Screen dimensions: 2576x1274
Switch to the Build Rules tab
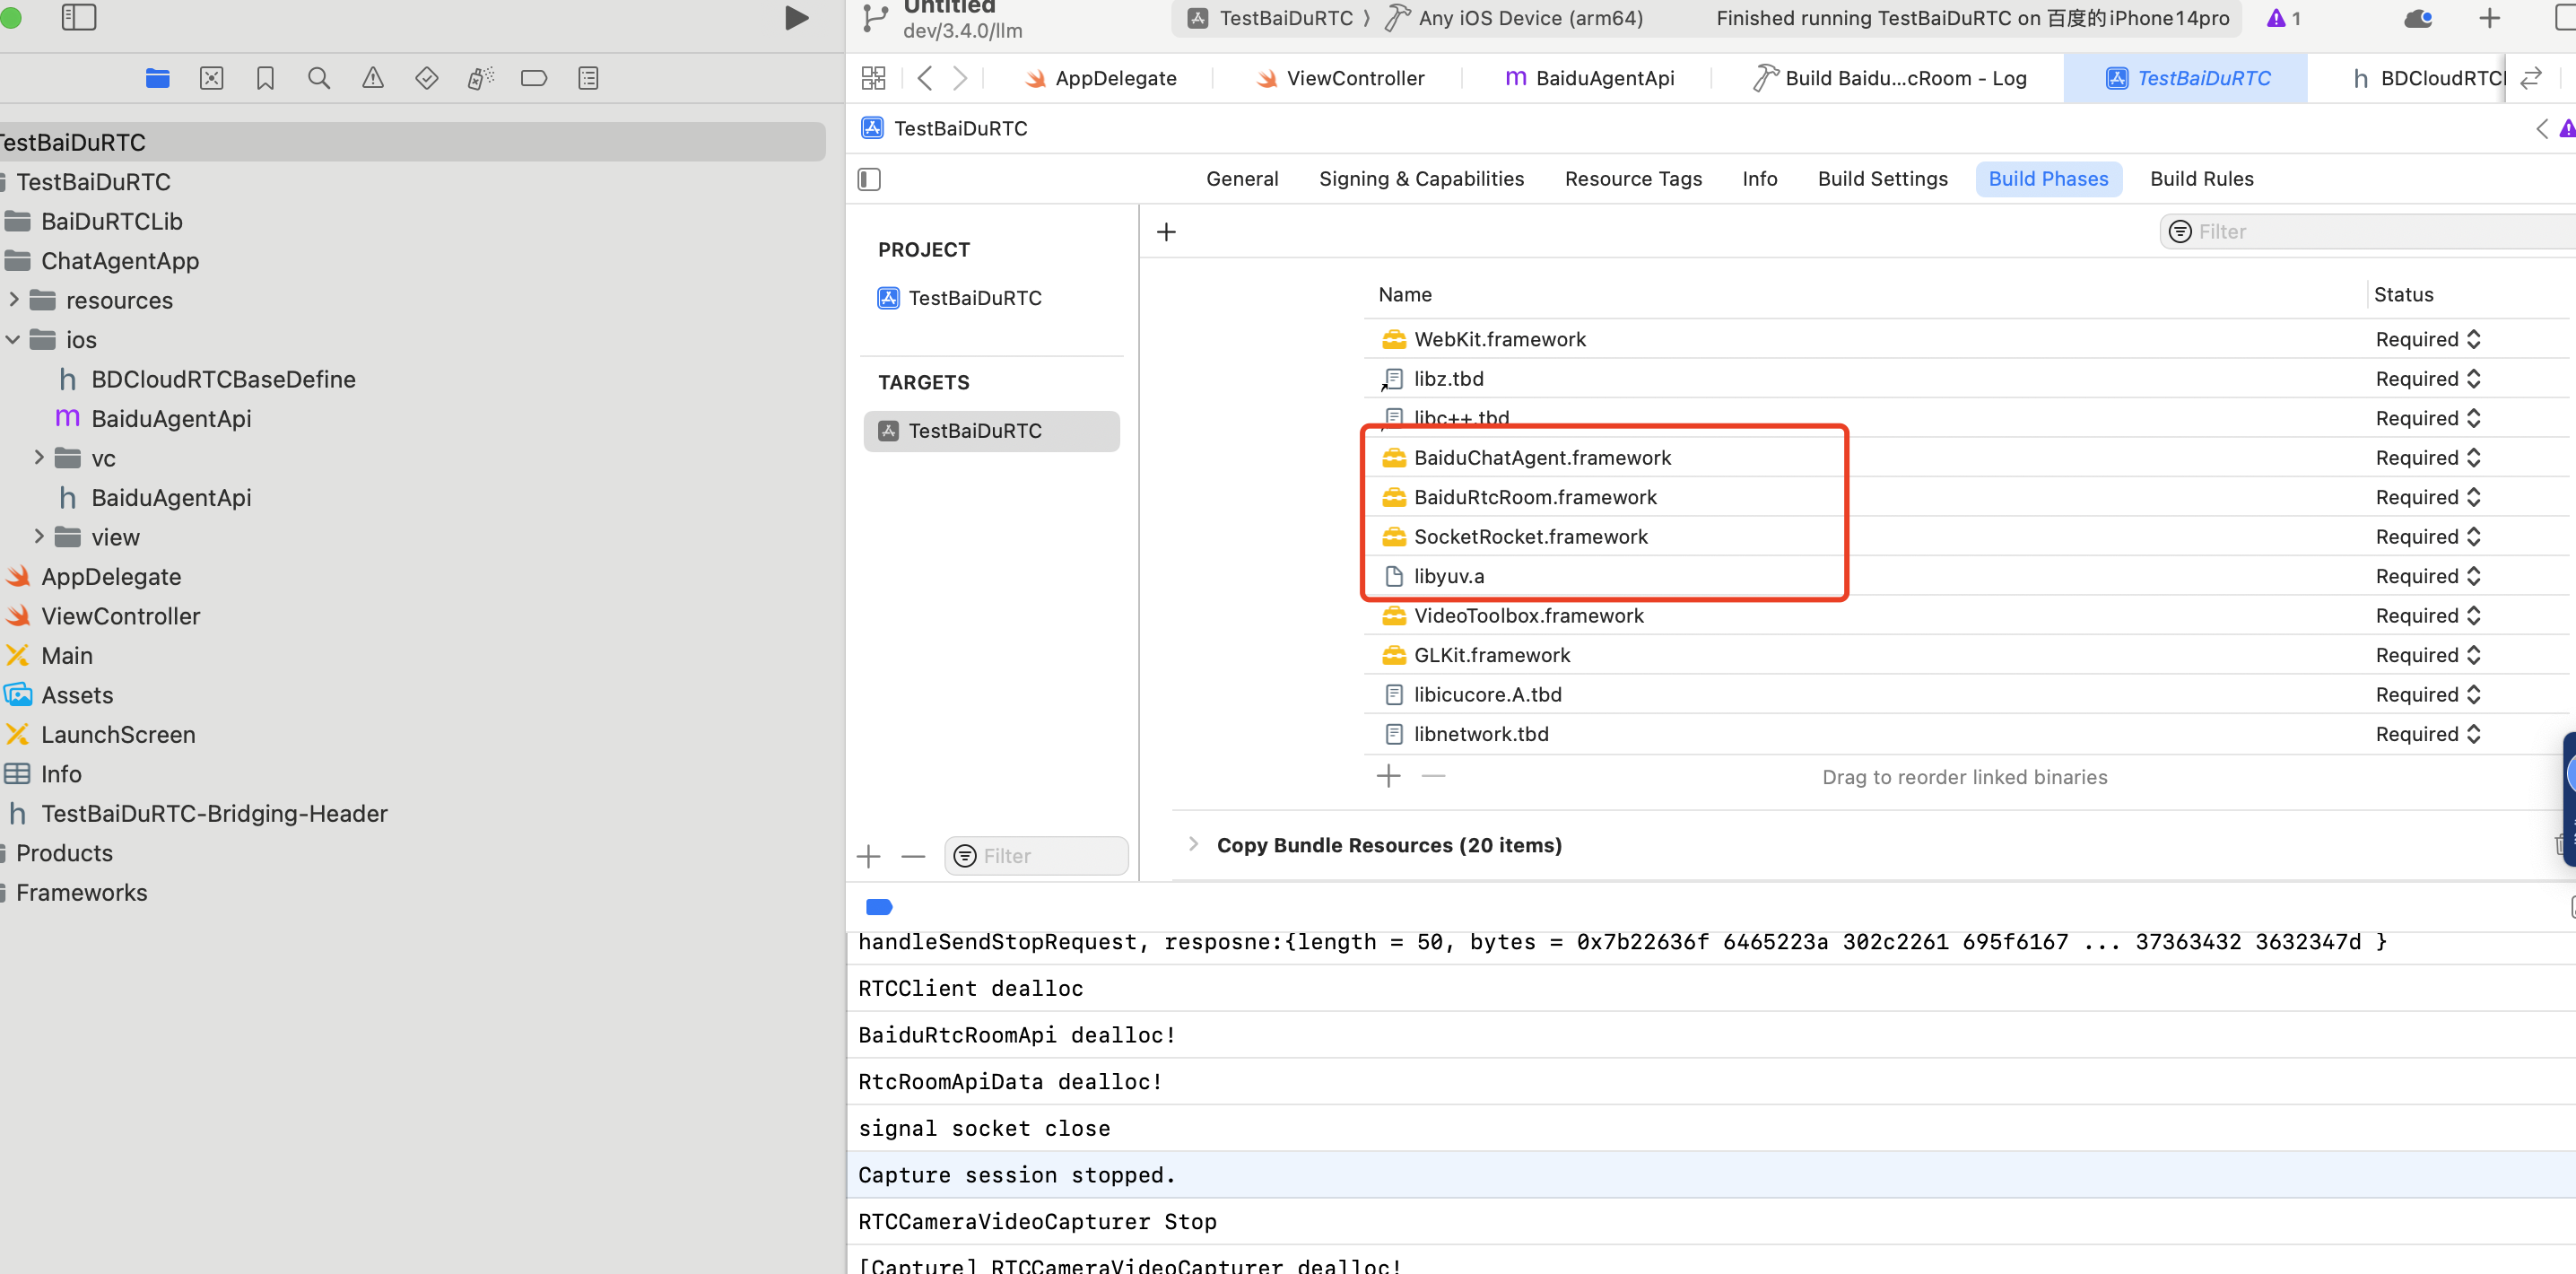[2201, 179]
